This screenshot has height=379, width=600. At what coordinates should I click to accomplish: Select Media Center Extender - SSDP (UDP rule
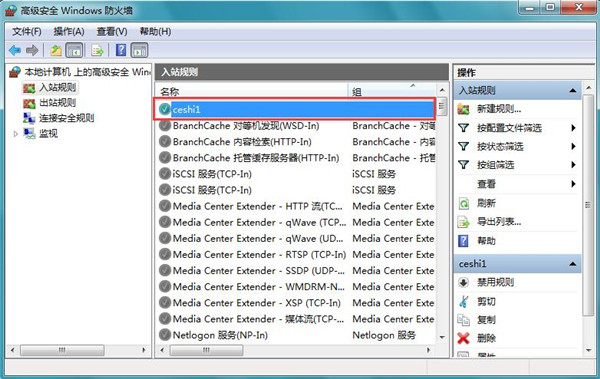click(258, 270)
